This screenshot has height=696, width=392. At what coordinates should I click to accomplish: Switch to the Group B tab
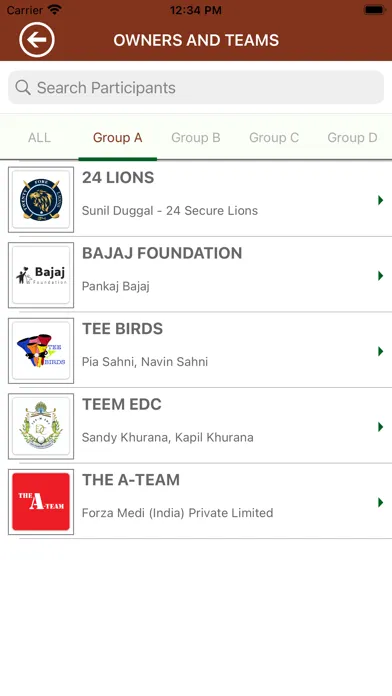pos(196,138)
